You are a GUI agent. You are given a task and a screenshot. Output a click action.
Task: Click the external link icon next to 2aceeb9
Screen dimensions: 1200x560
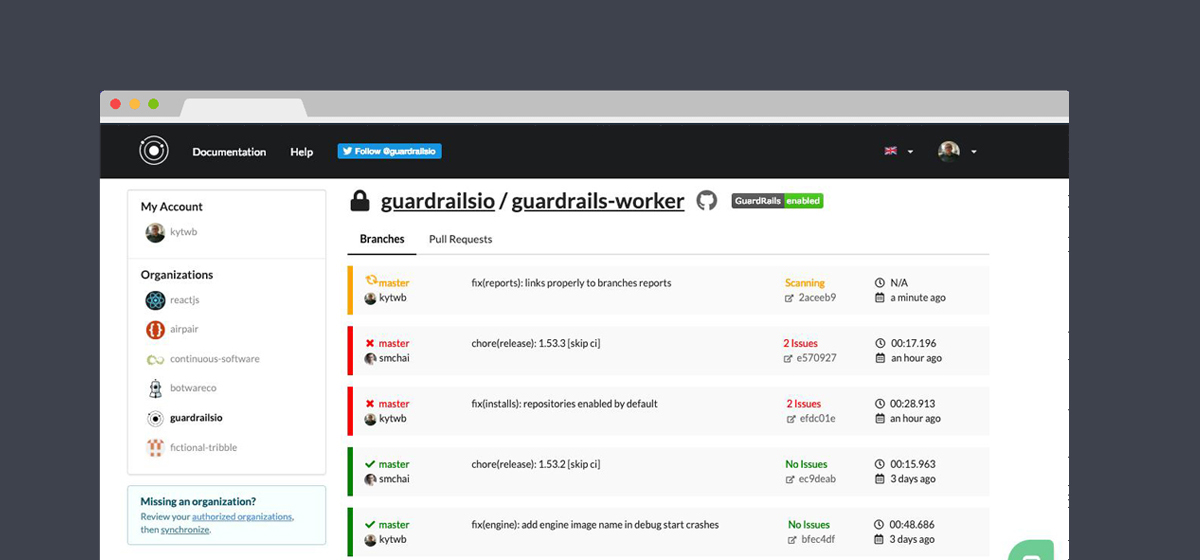tap(790, 298)
